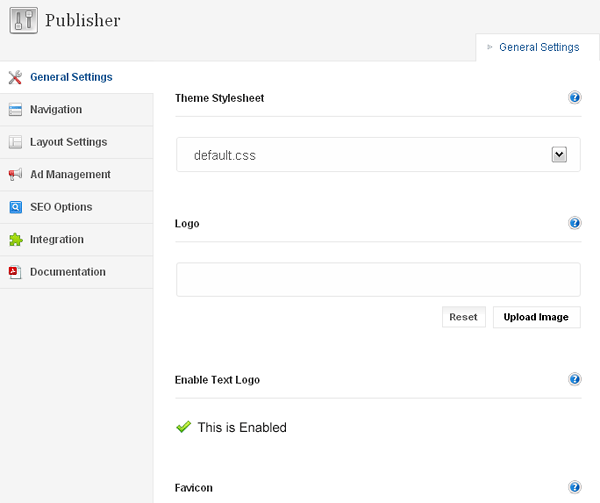Show help for Favicon option
Screen dimensions: 600x503
tap(575, 488)
